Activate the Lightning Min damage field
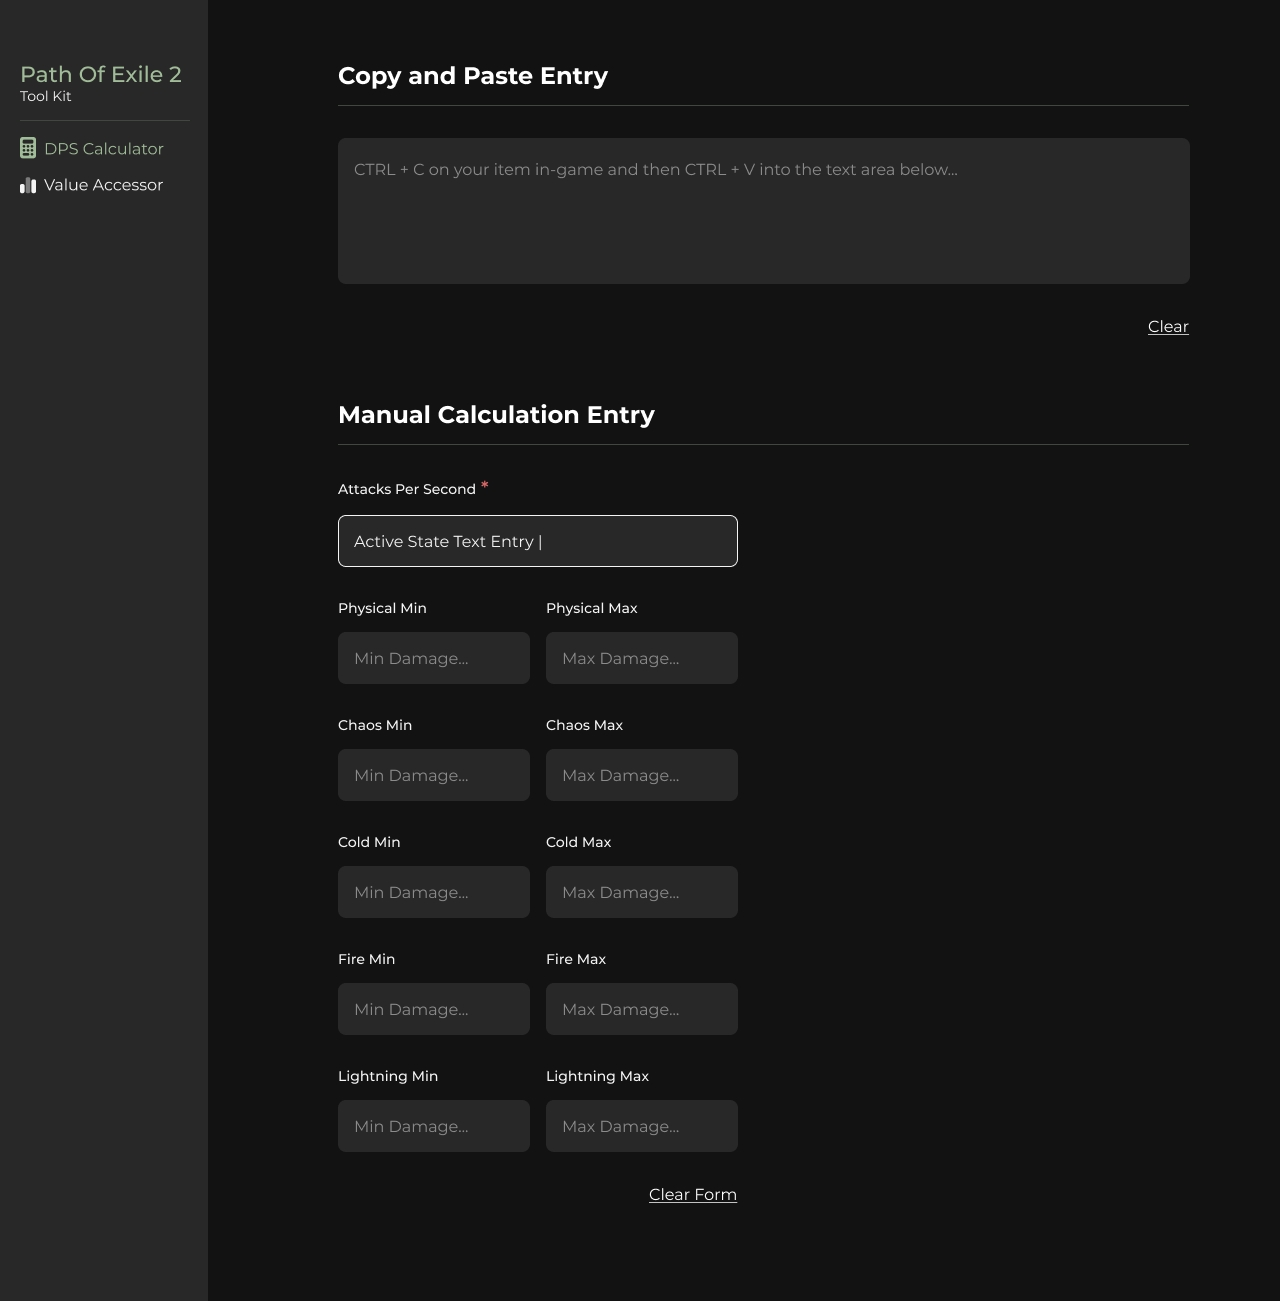The height and width of the screenshot is (1301, 1280). tap(434, 1126)
